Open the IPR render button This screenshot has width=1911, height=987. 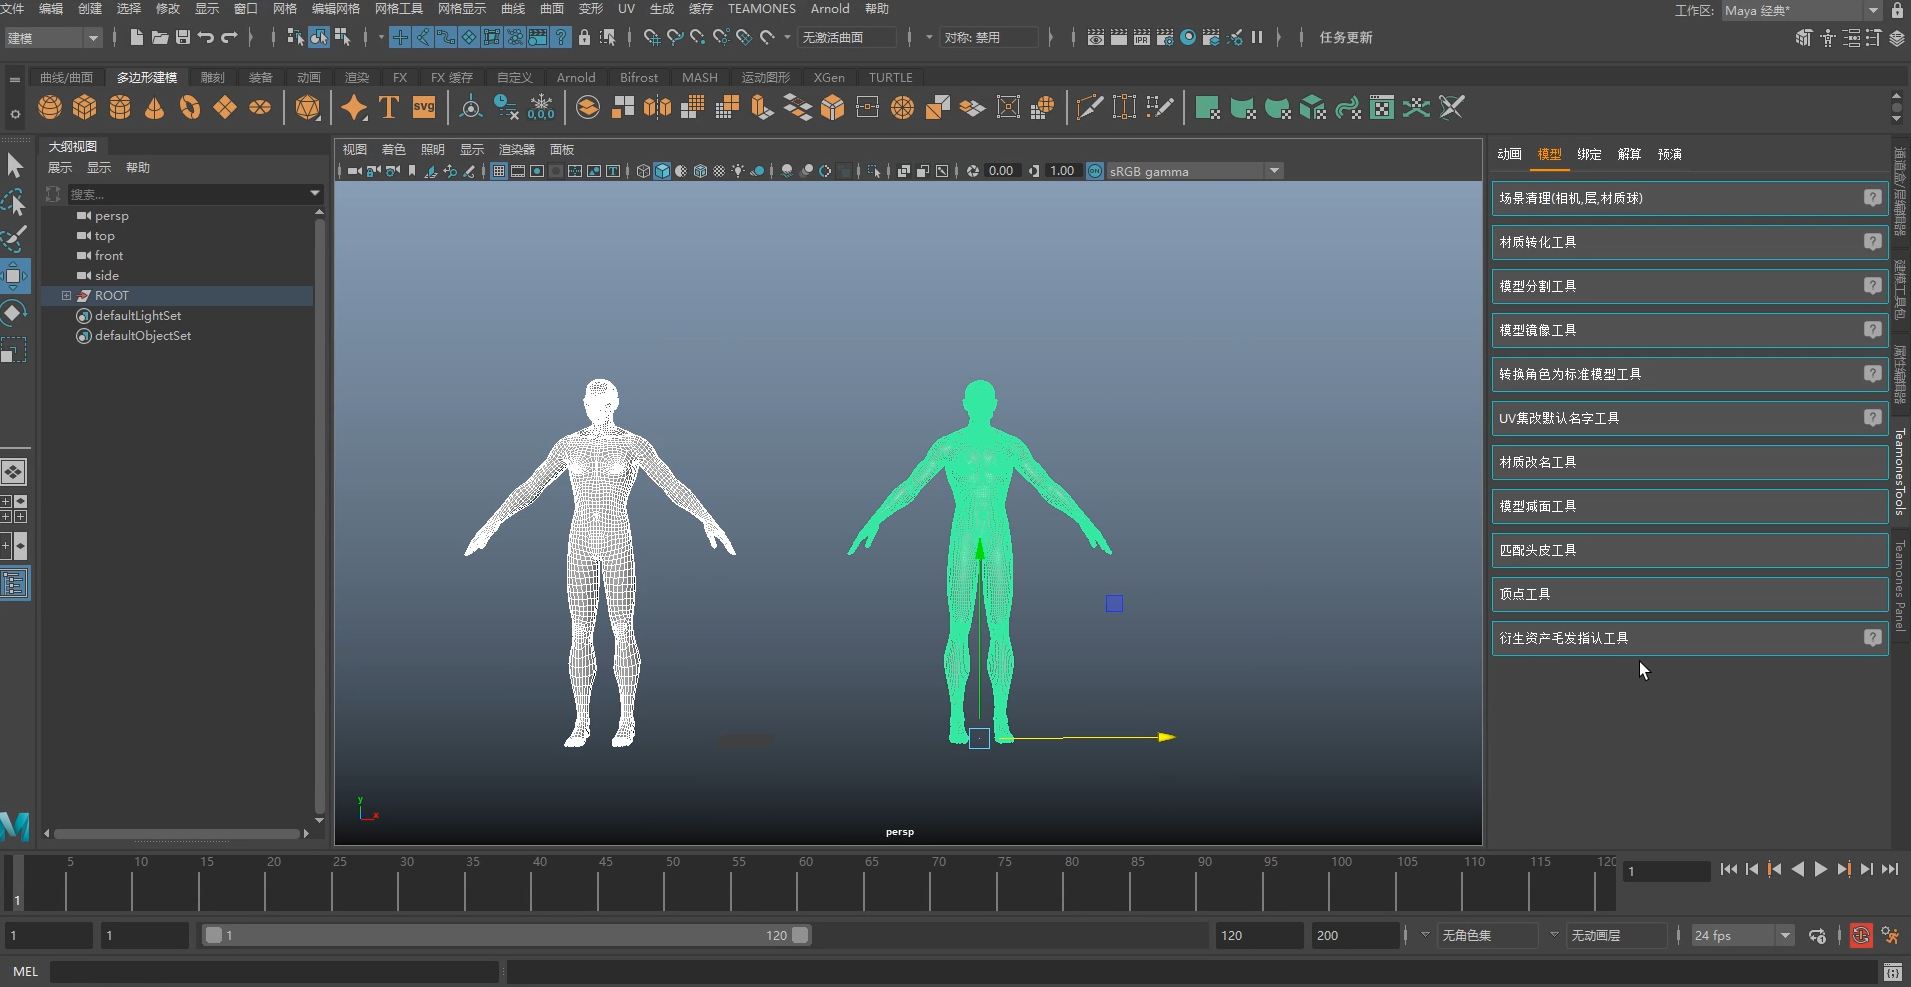click(1142, 38)
